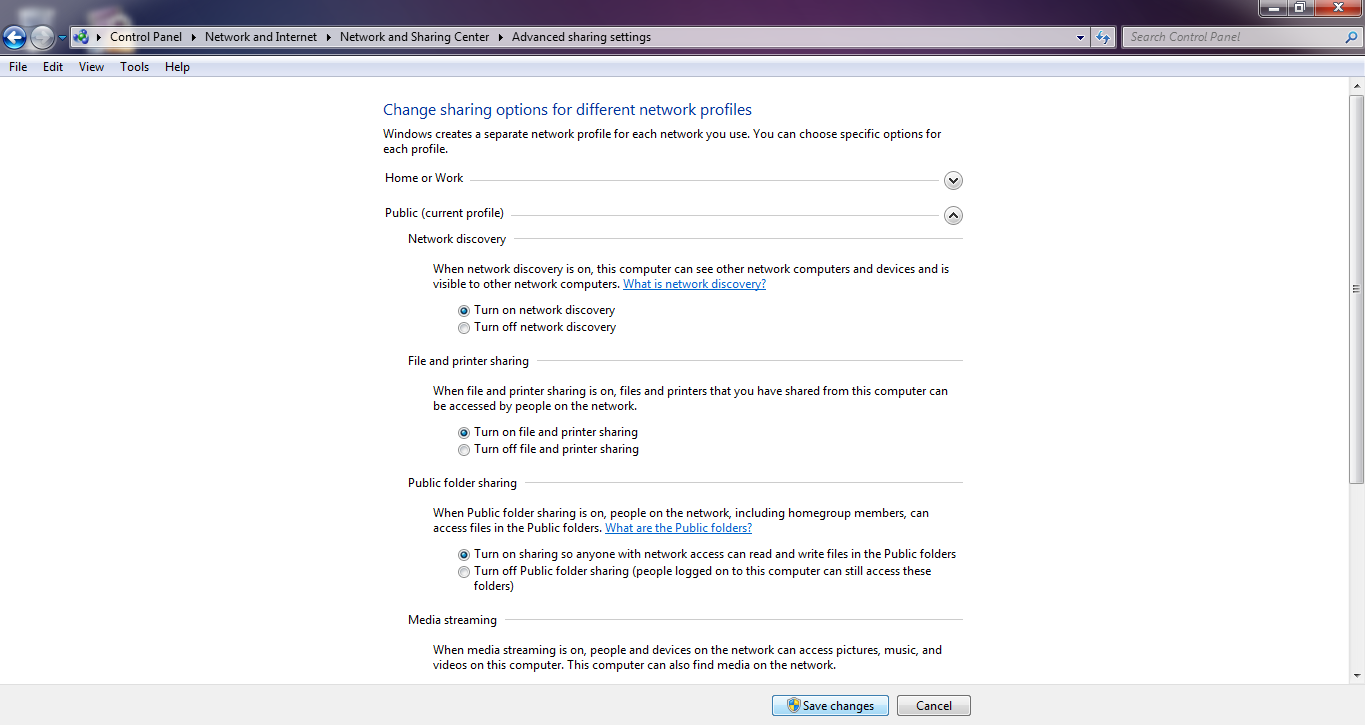Select Turn off Public folder sharing
The height and width of the screenshot is (725, 1365).
pos(463,571)
